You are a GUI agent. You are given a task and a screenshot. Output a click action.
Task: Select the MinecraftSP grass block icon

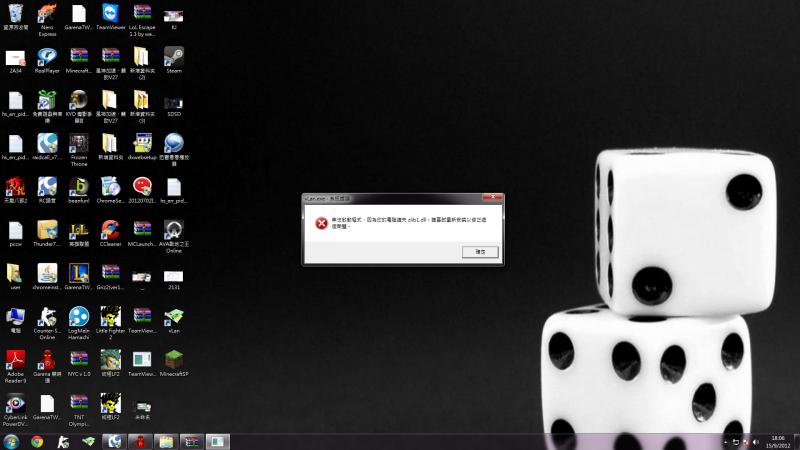tap(173, 361)
